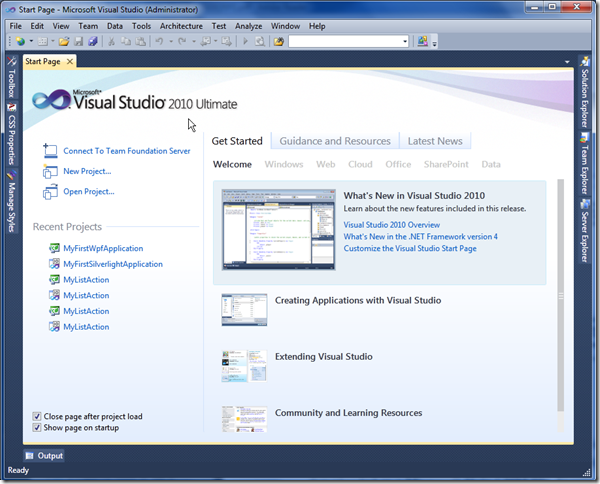
Task: Select the SharePoint sub-tab
Action: click(x=446, y=165)
